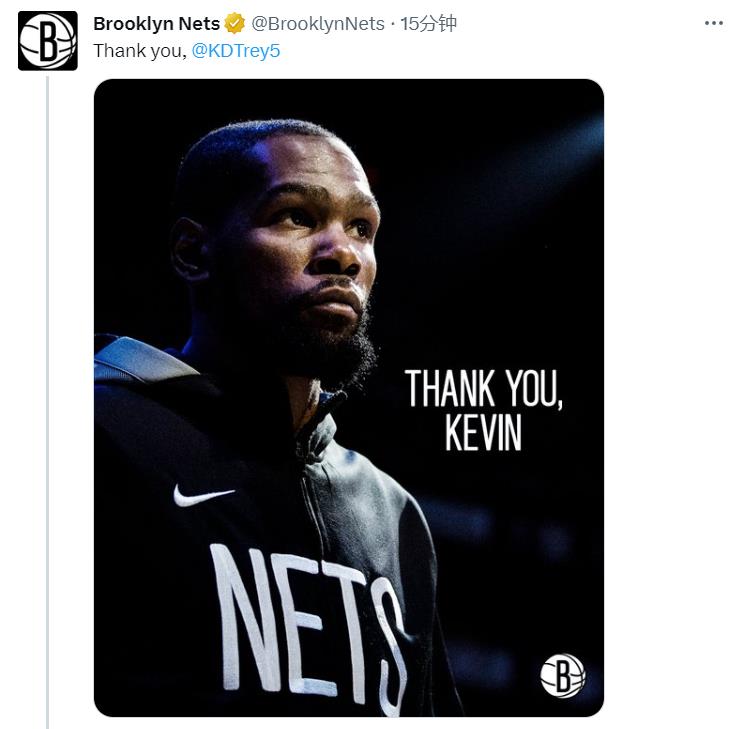Click the Nike swoosh on the hoodie
Image resolution: width=740 pixels, height=729 pixels.
[x=203, y=494]
